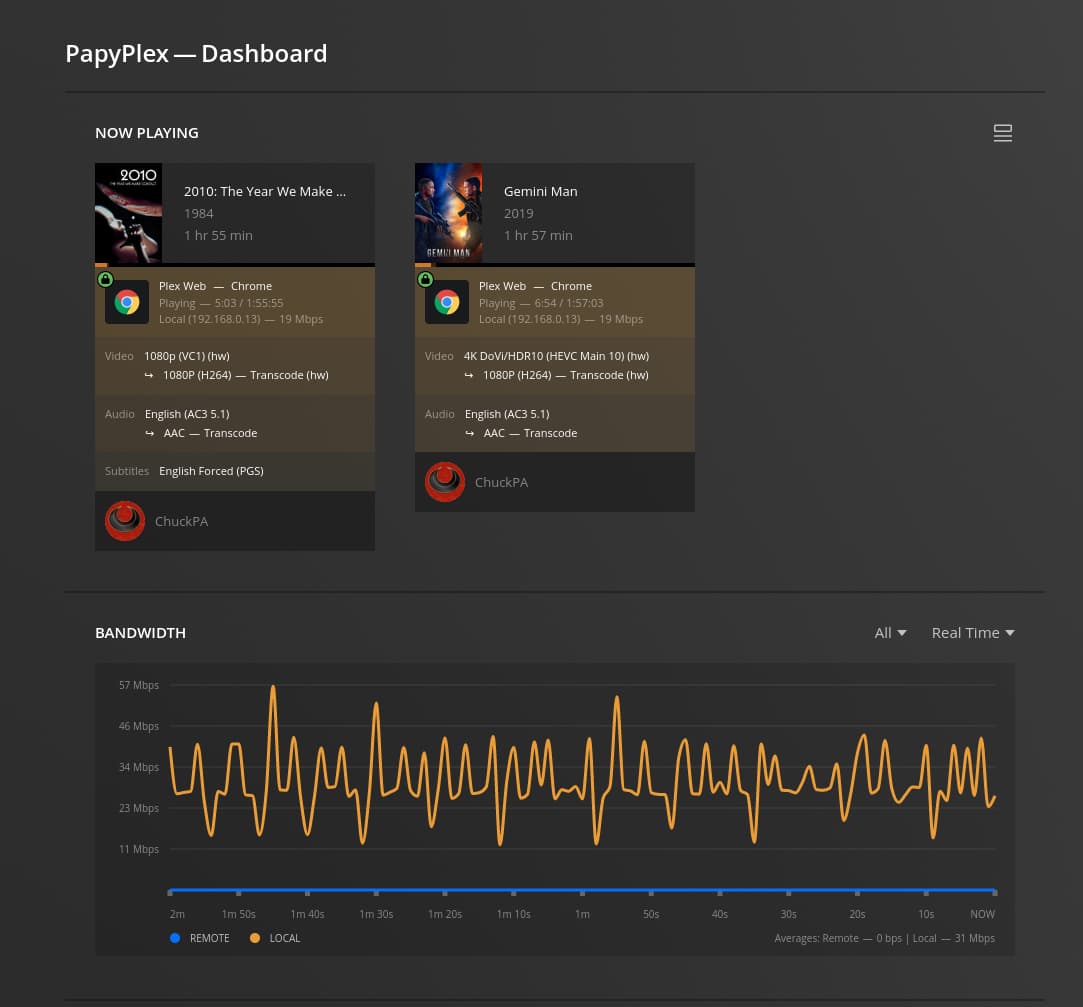Click 'Playing — 5:03 / 1:55:55' status
1083x1007 pixels.
coord(221,303)
